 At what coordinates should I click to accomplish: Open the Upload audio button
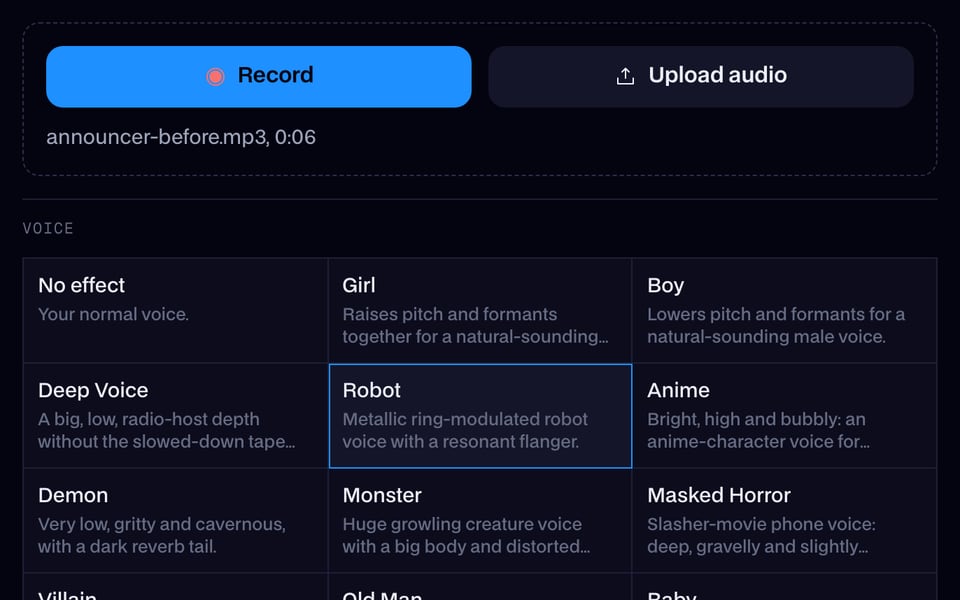point(700,77)
